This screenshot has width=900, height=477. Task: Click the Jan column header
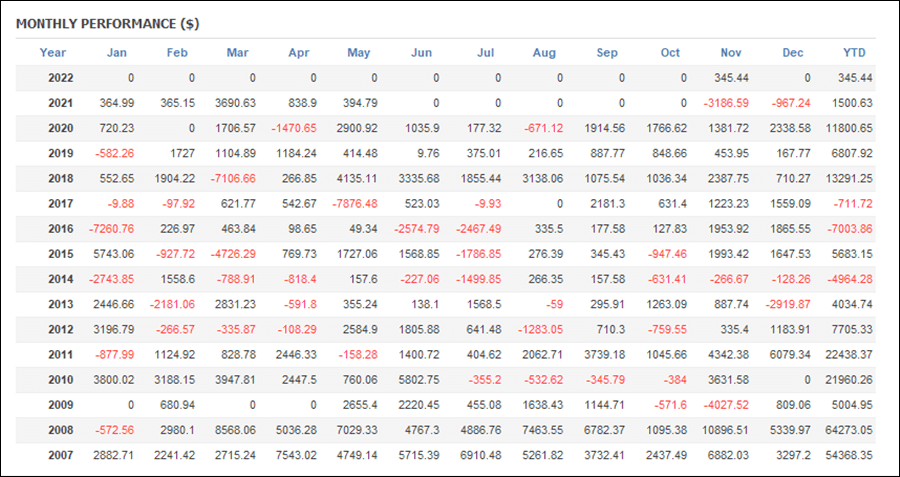(117, 53)
